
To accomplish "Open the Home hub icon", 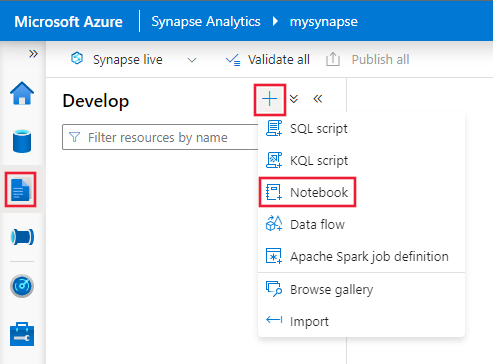I will [x=22, y=93].
